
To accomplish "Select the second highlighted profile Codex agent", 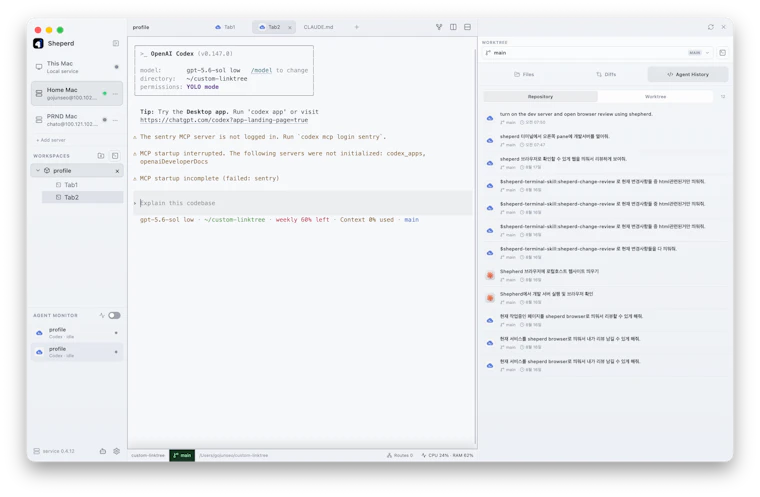I will pos(77,352).
